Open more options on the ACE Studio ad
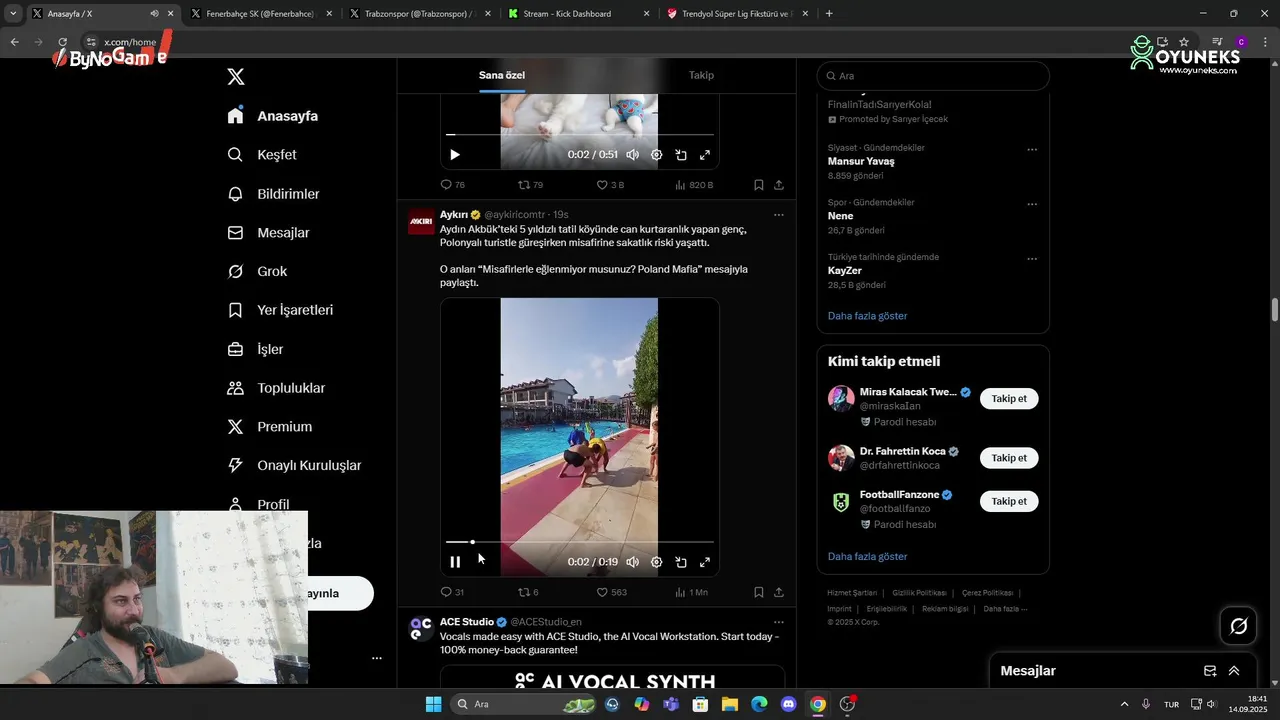1280x720 pixels. point(779,622)
